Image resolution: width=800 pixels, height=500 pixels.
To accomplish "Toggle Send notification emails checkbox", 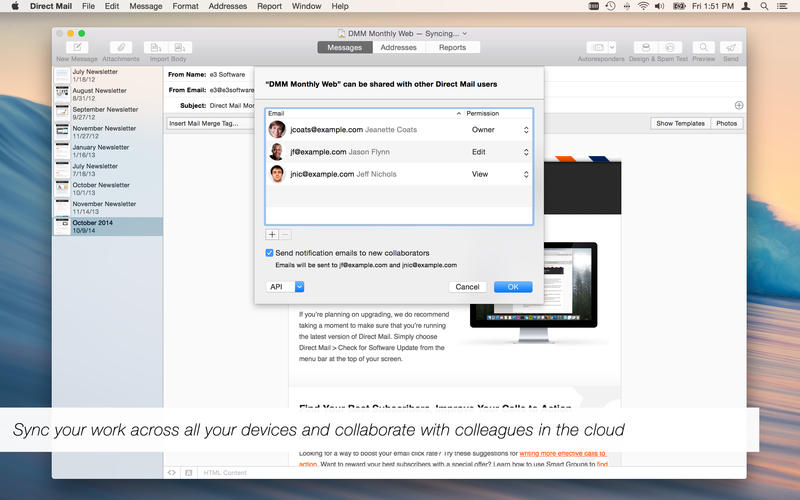I will coord(269,253).
